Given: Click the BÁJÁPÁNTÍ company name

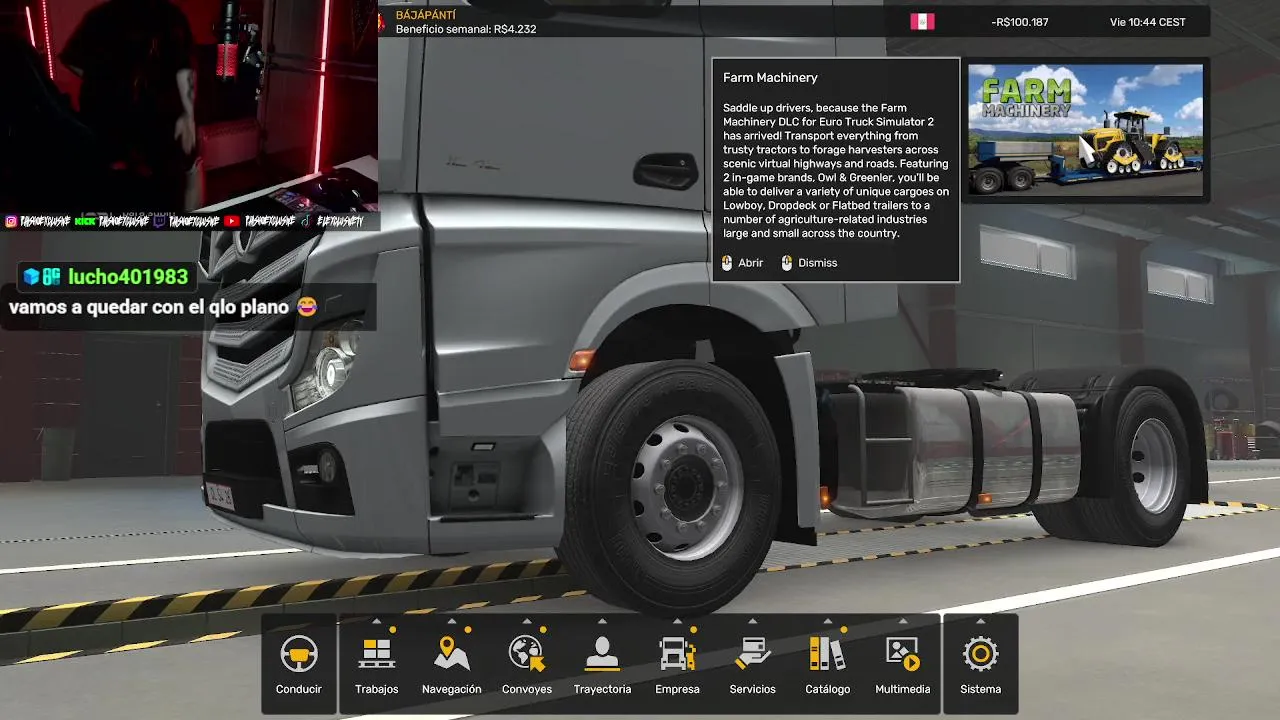Looking at the screenshot, I should 426,15.
